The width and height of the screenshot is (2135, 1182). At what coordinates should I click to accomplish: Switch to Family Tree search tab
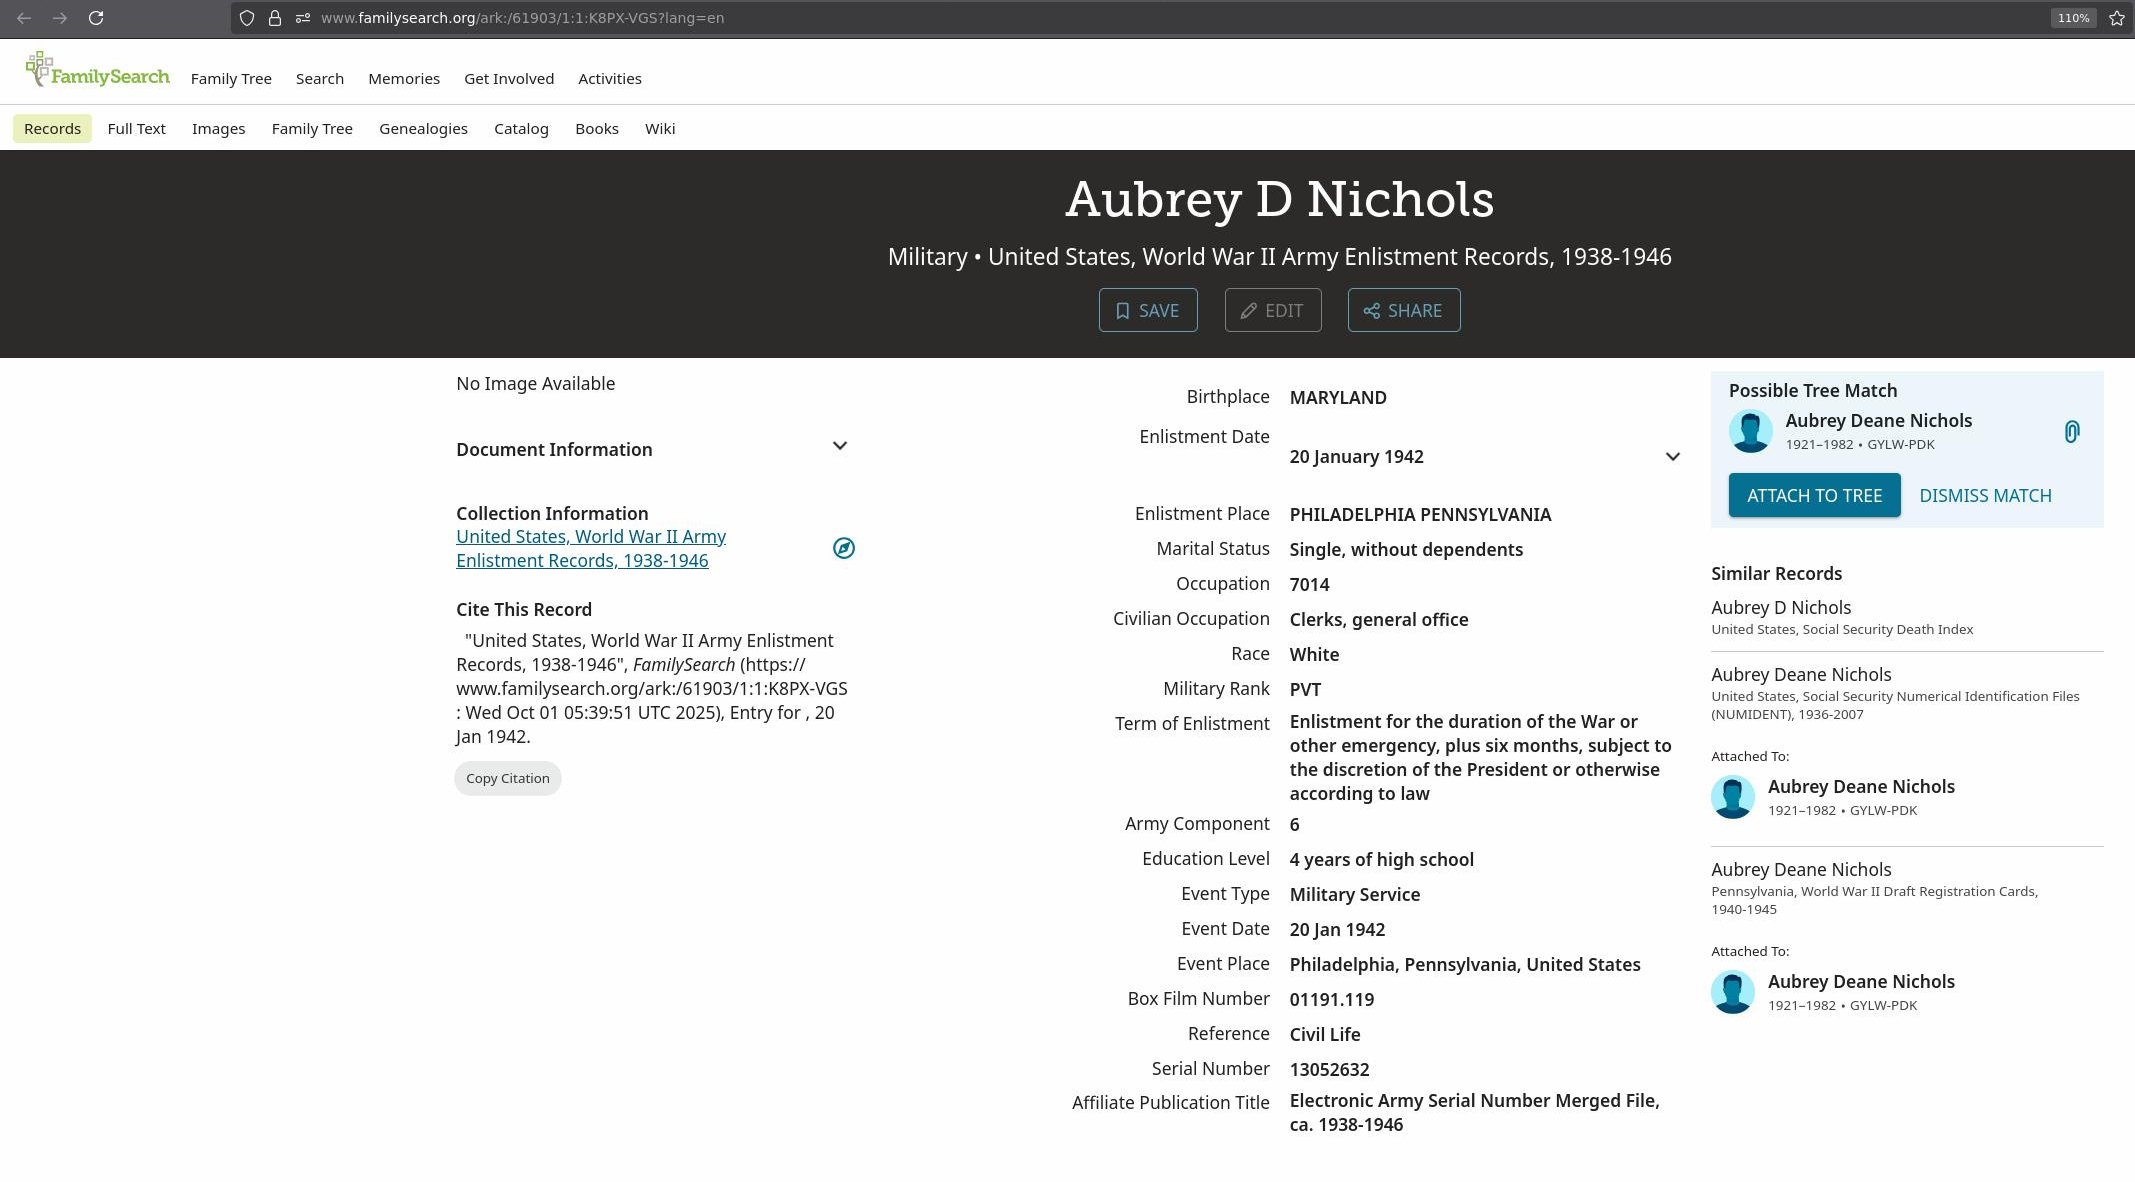(x=312, y=128)
